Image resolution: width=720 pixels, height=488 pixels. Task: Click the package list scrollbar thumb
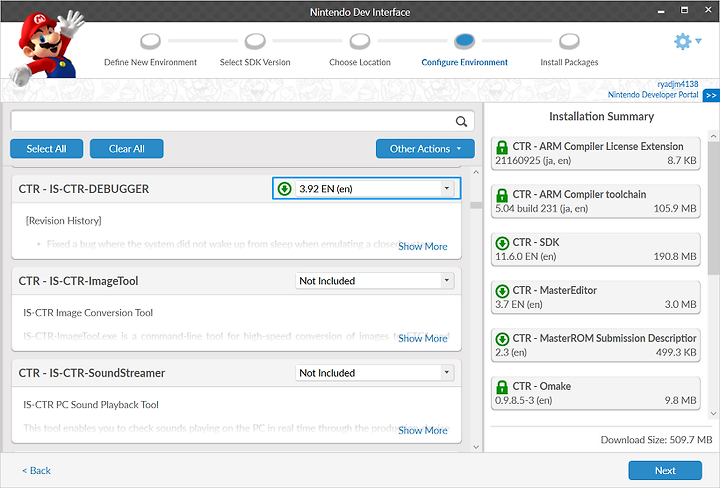[x=476, y=205]
